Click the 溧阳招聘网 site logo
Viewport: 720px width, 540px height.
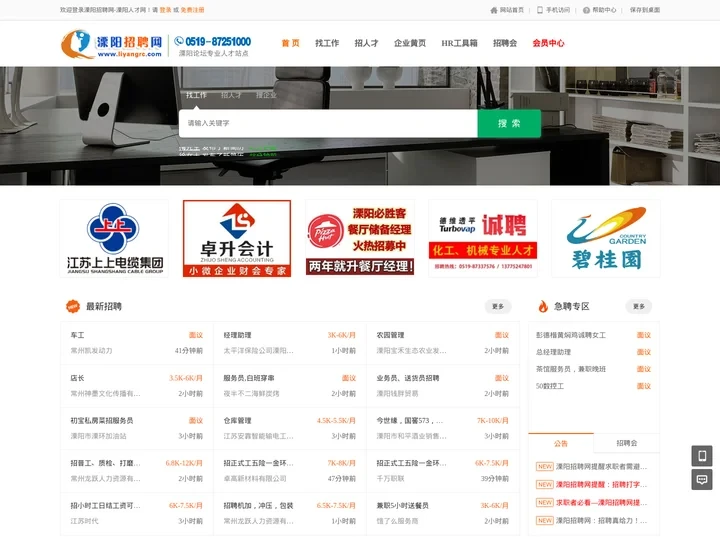[x=112, y=44]
